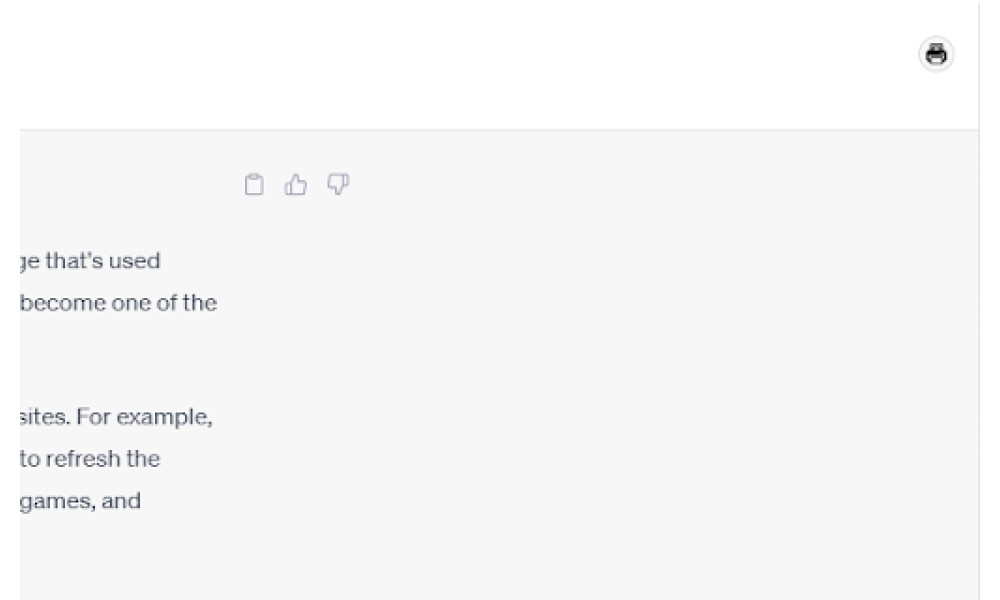The height and width of the screenshot is (600, 1000).
Task: Click the word "sites." in the response
Action: [x=45, y=417]
